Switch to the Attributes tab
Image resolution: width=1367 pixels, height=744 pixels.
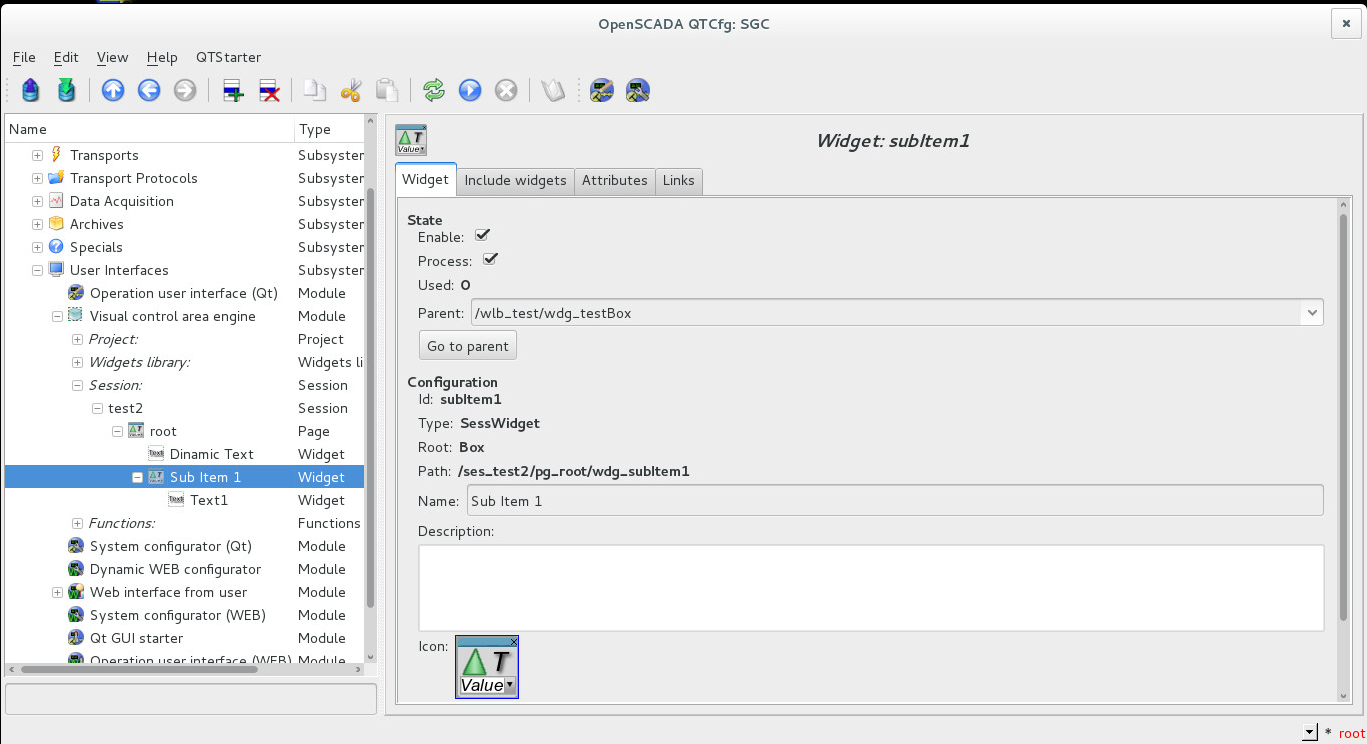point(614,181)
